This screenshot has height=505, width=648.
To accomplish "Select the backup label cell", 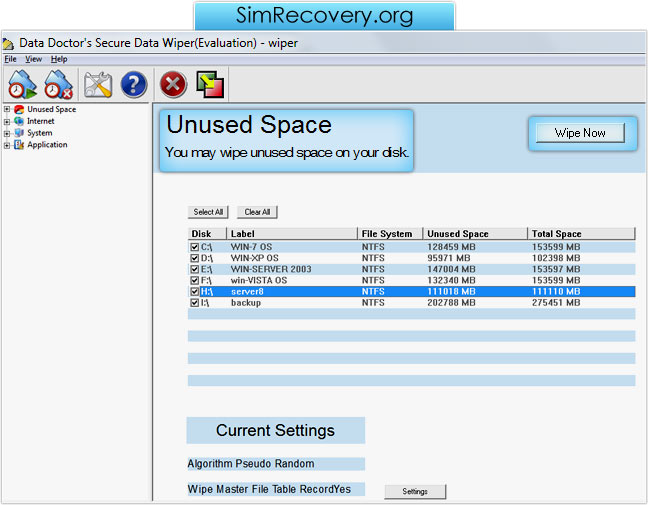I will 246,303.
